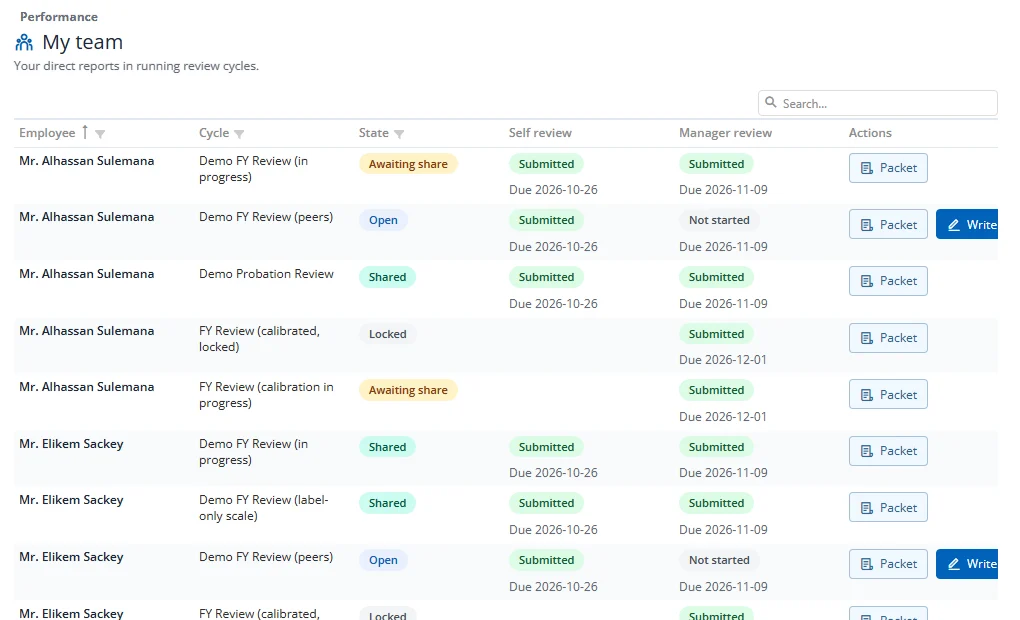Open Packet for Alhassan's FY Review (calibration in progress)
This screenshot has height=620, width=1020.
[888, 394]
